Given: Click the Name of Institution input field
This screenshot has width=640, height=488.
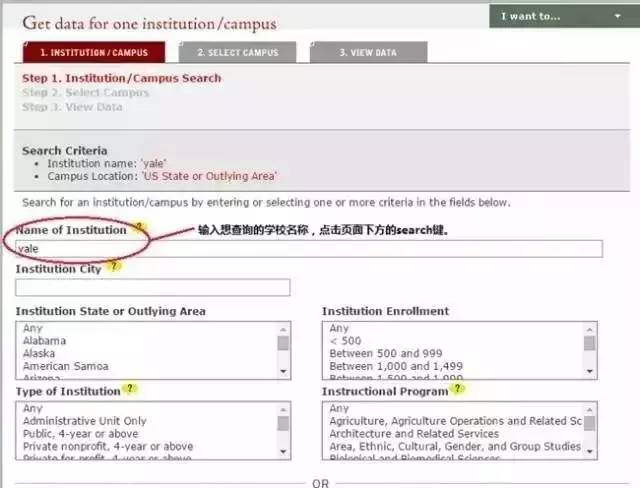Looking at the screenshot, I should click(x=309, y=249).
